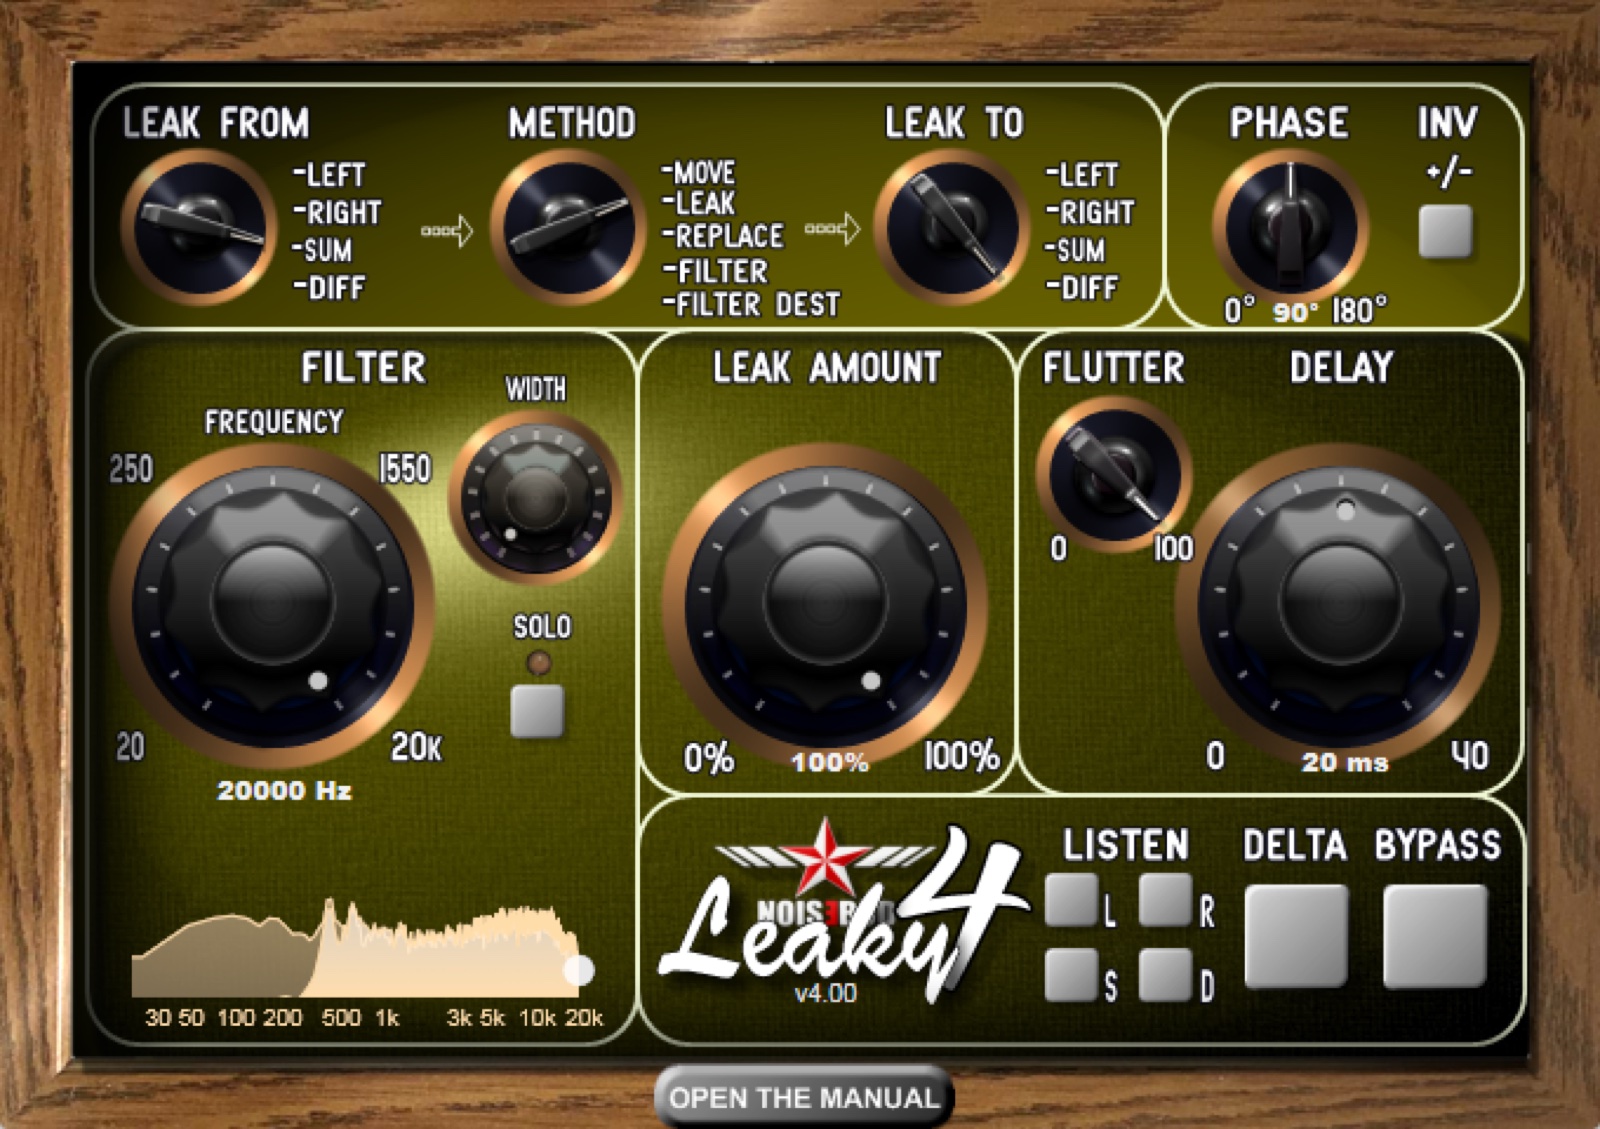Select LEFT under Leak From
This screenshot has height=1129, width=1600.
(x=329, y=175)
